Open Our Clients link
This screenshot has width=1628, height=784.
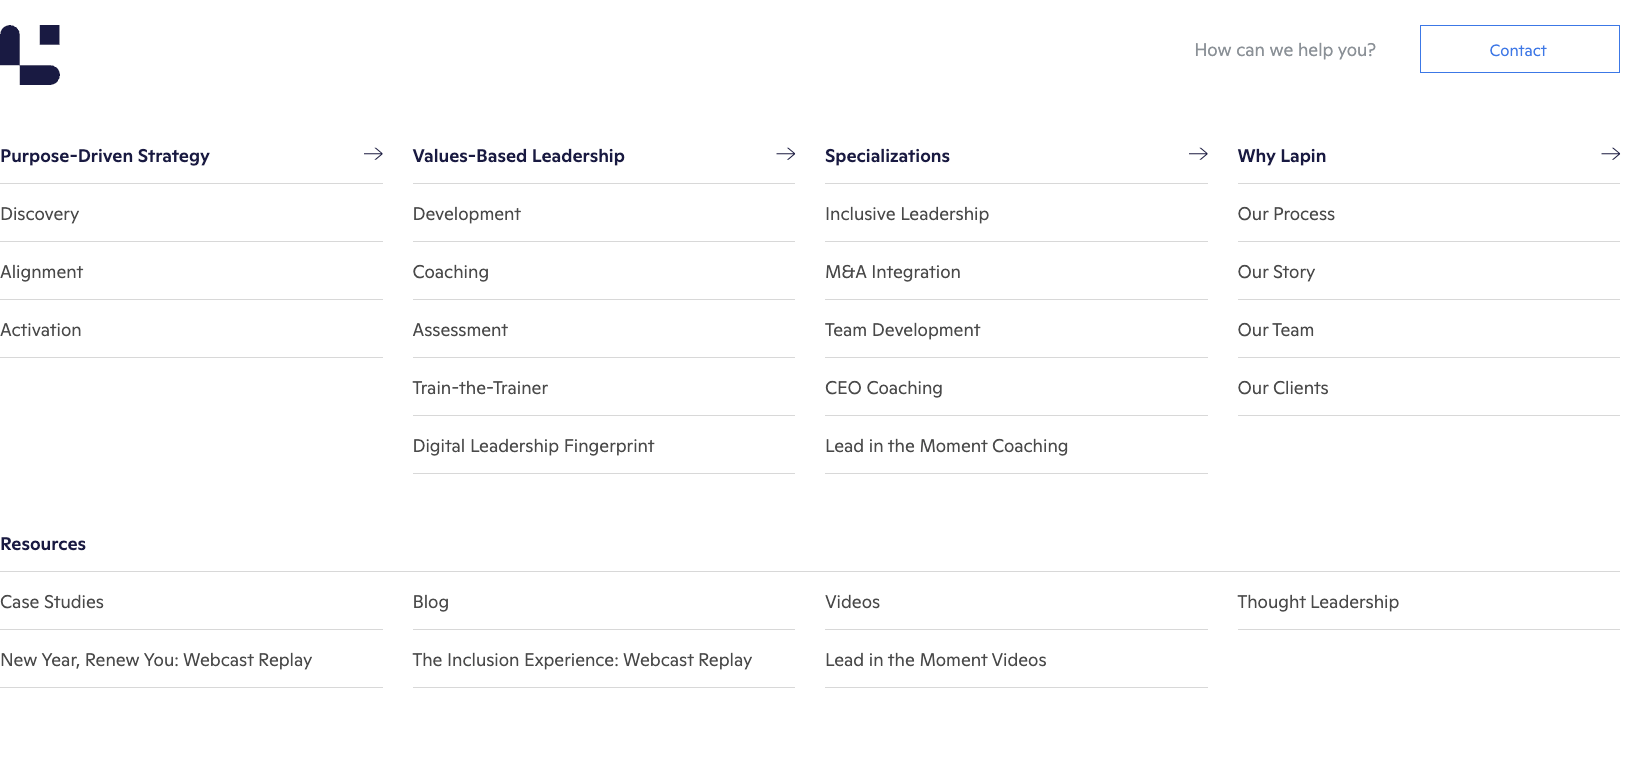pyautogui.click(x=1283, y=388)
